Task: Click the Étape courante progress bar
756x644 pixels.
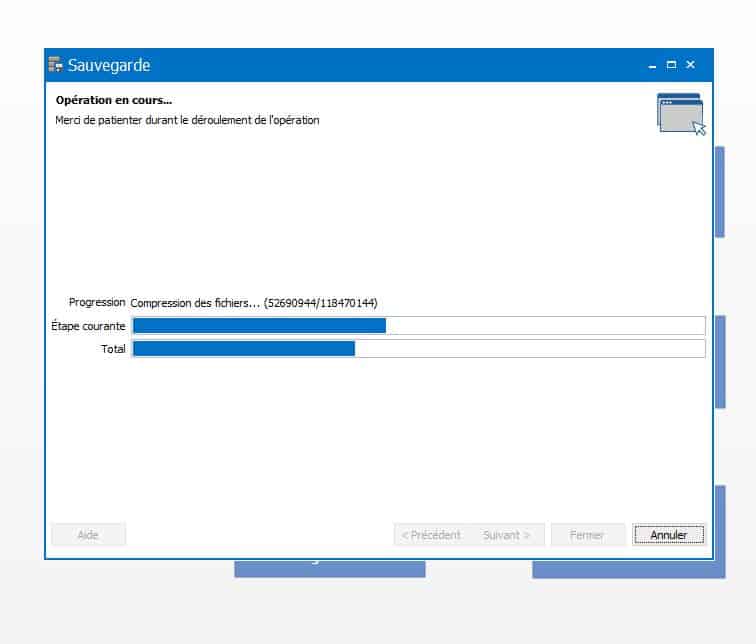Action: pyautogui.click(x=418, y=325)
